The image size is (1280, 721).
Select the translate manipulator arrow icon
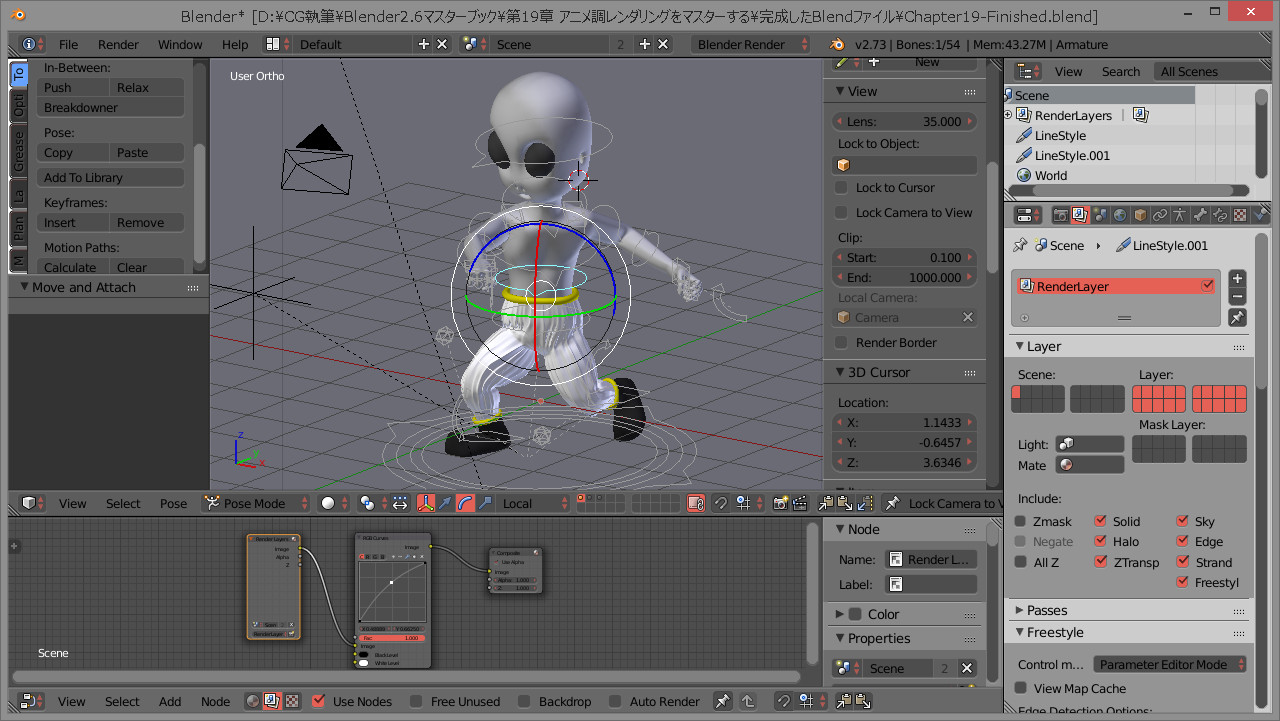coord(445,503)
